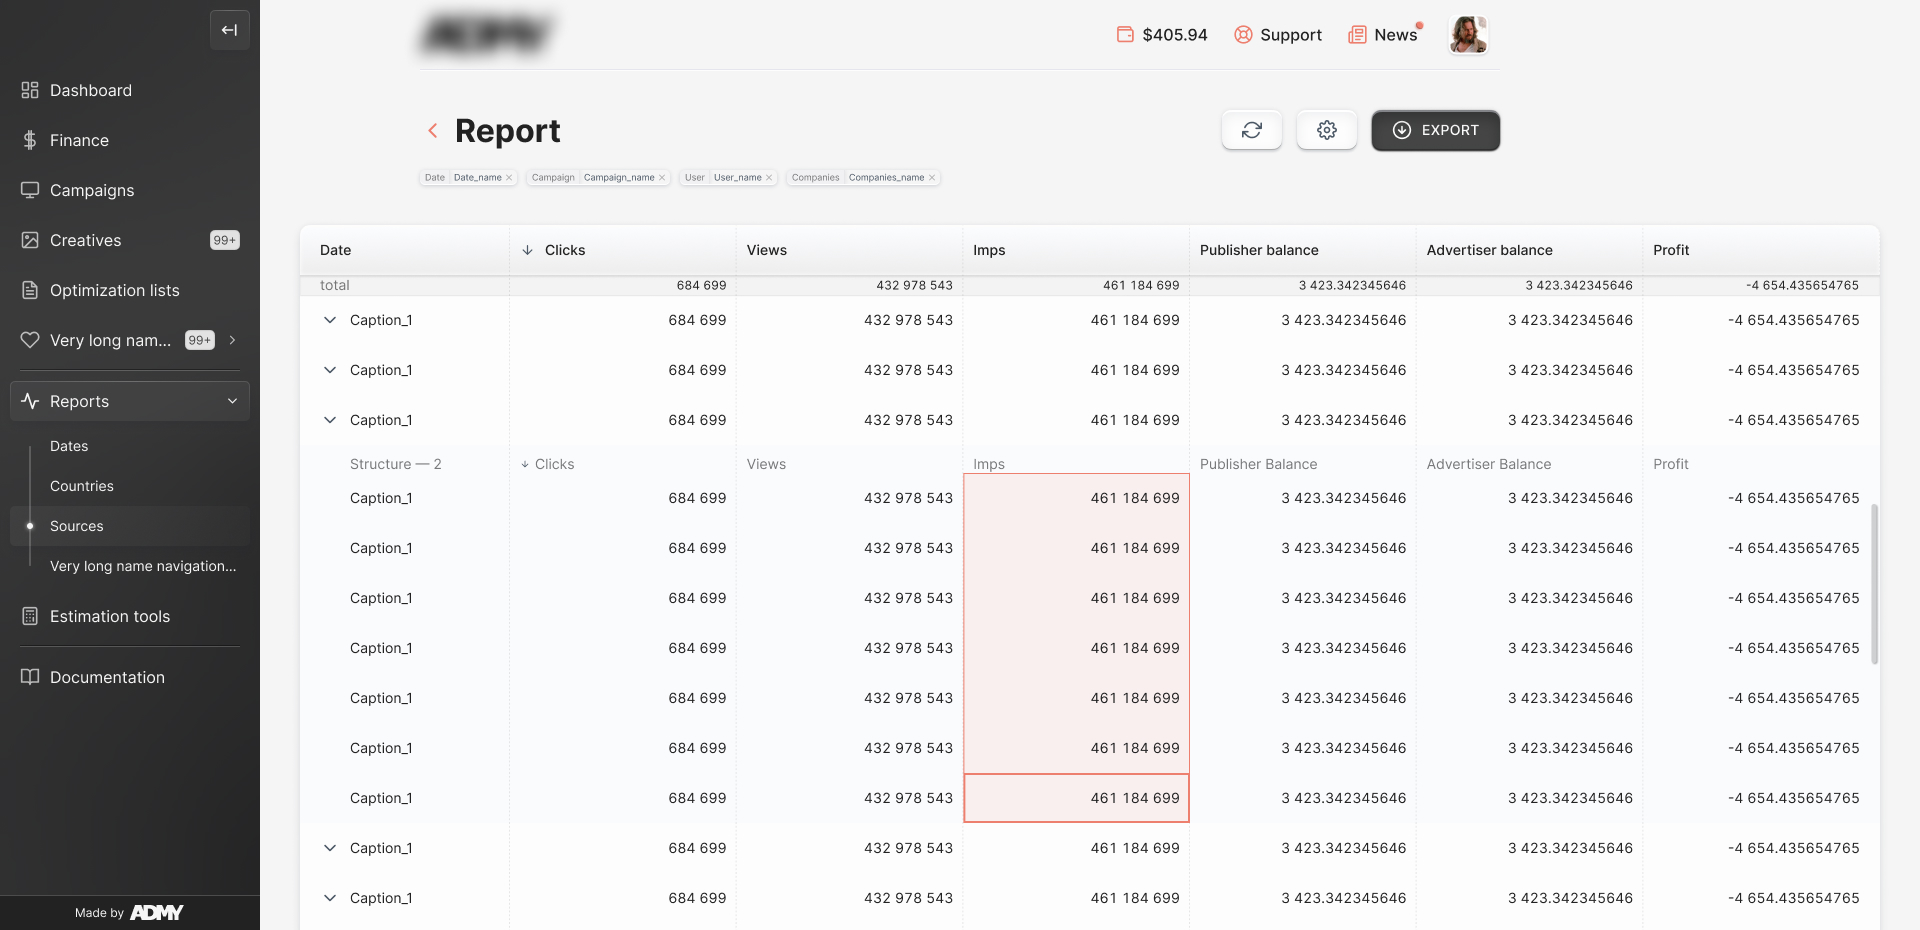The width and height of the screenshot is (1920, 930).
Task: Click the refresh report icon button
Action: [1251, 130]
